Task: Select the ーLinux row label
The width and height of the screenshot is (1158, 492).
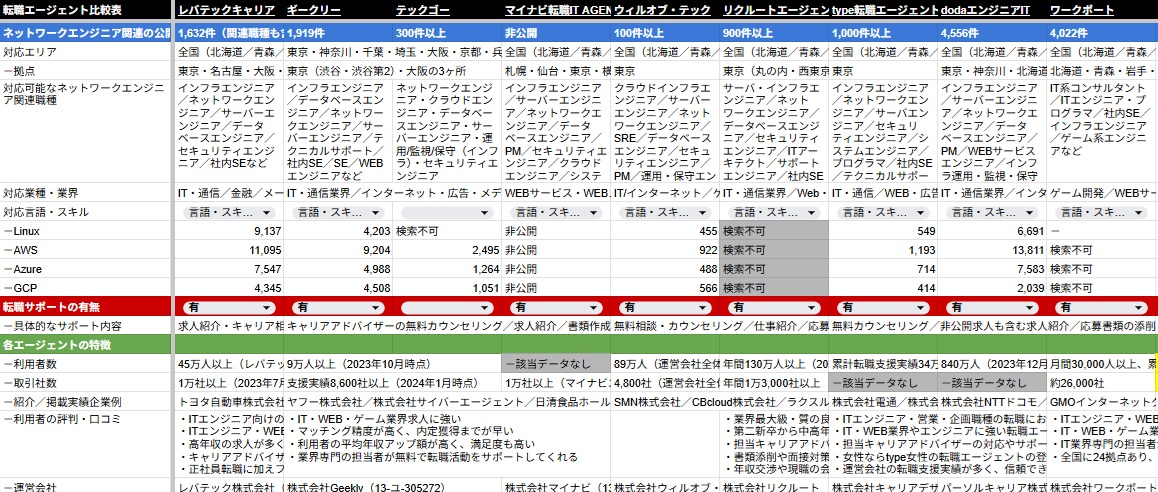Action: point(85,231)
